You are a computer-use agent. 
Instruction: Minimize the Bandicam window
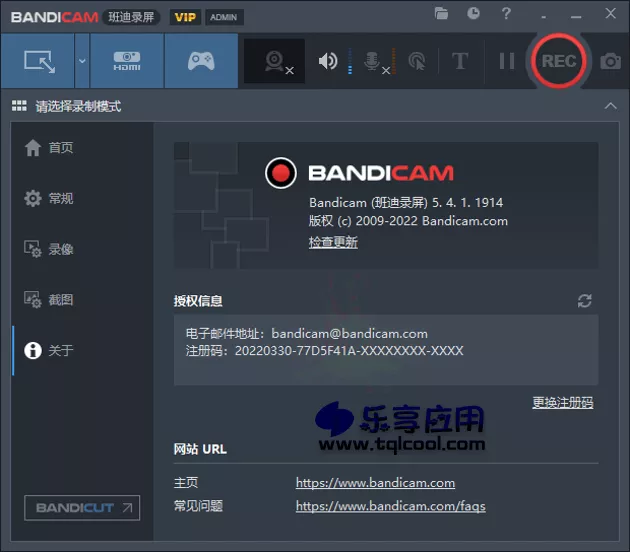click(576, 16)
